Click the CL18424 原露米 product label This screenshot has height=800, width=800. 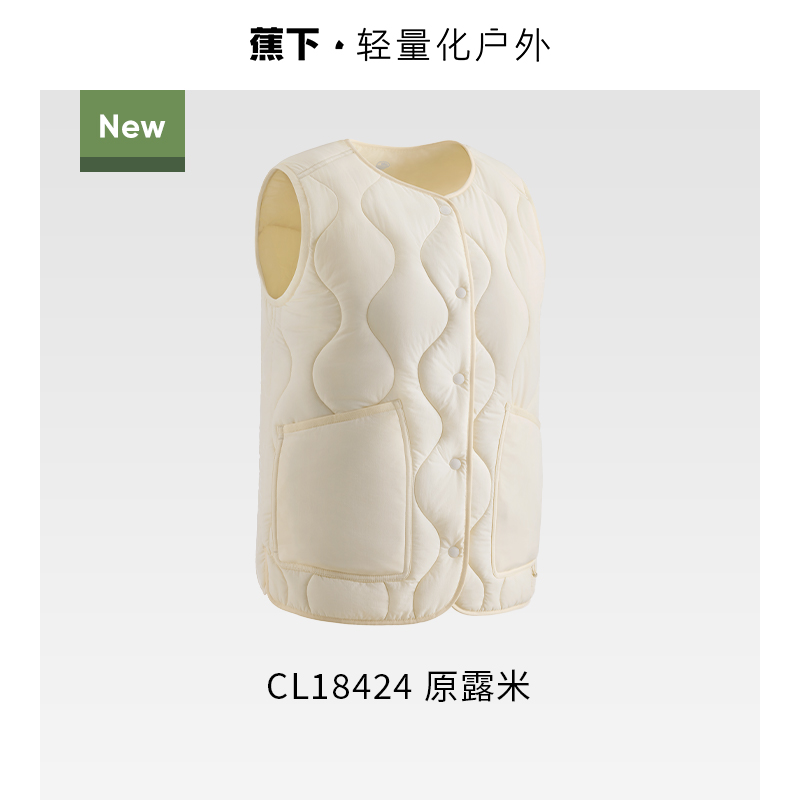399,687
